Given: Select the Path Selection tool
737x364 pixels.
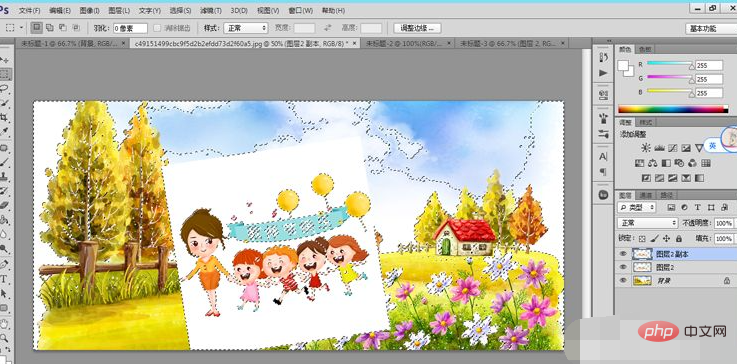Looking at the screenshot, I should 5,293.
